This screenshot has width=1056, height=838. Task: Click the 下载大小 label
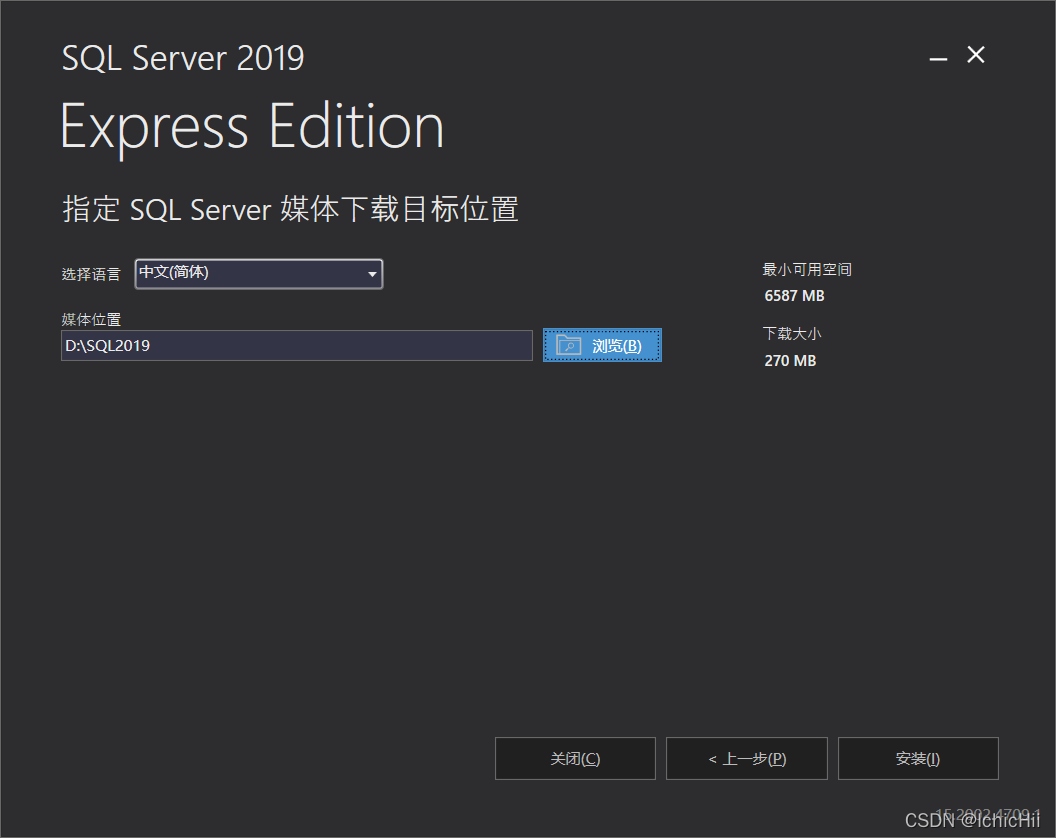(x=792, y=333)
